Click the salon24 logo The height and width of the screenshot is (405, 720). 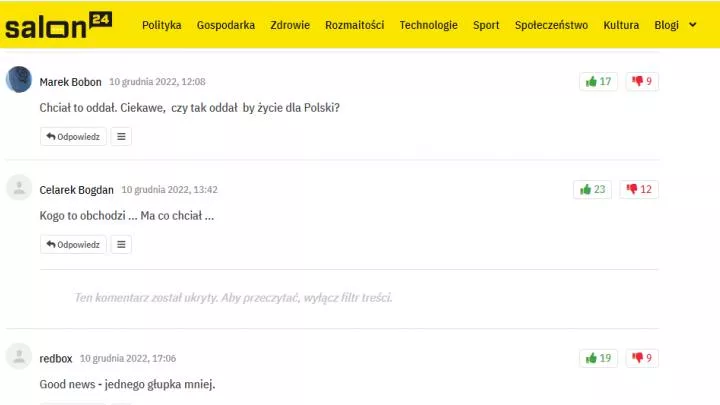pos(58,25)
